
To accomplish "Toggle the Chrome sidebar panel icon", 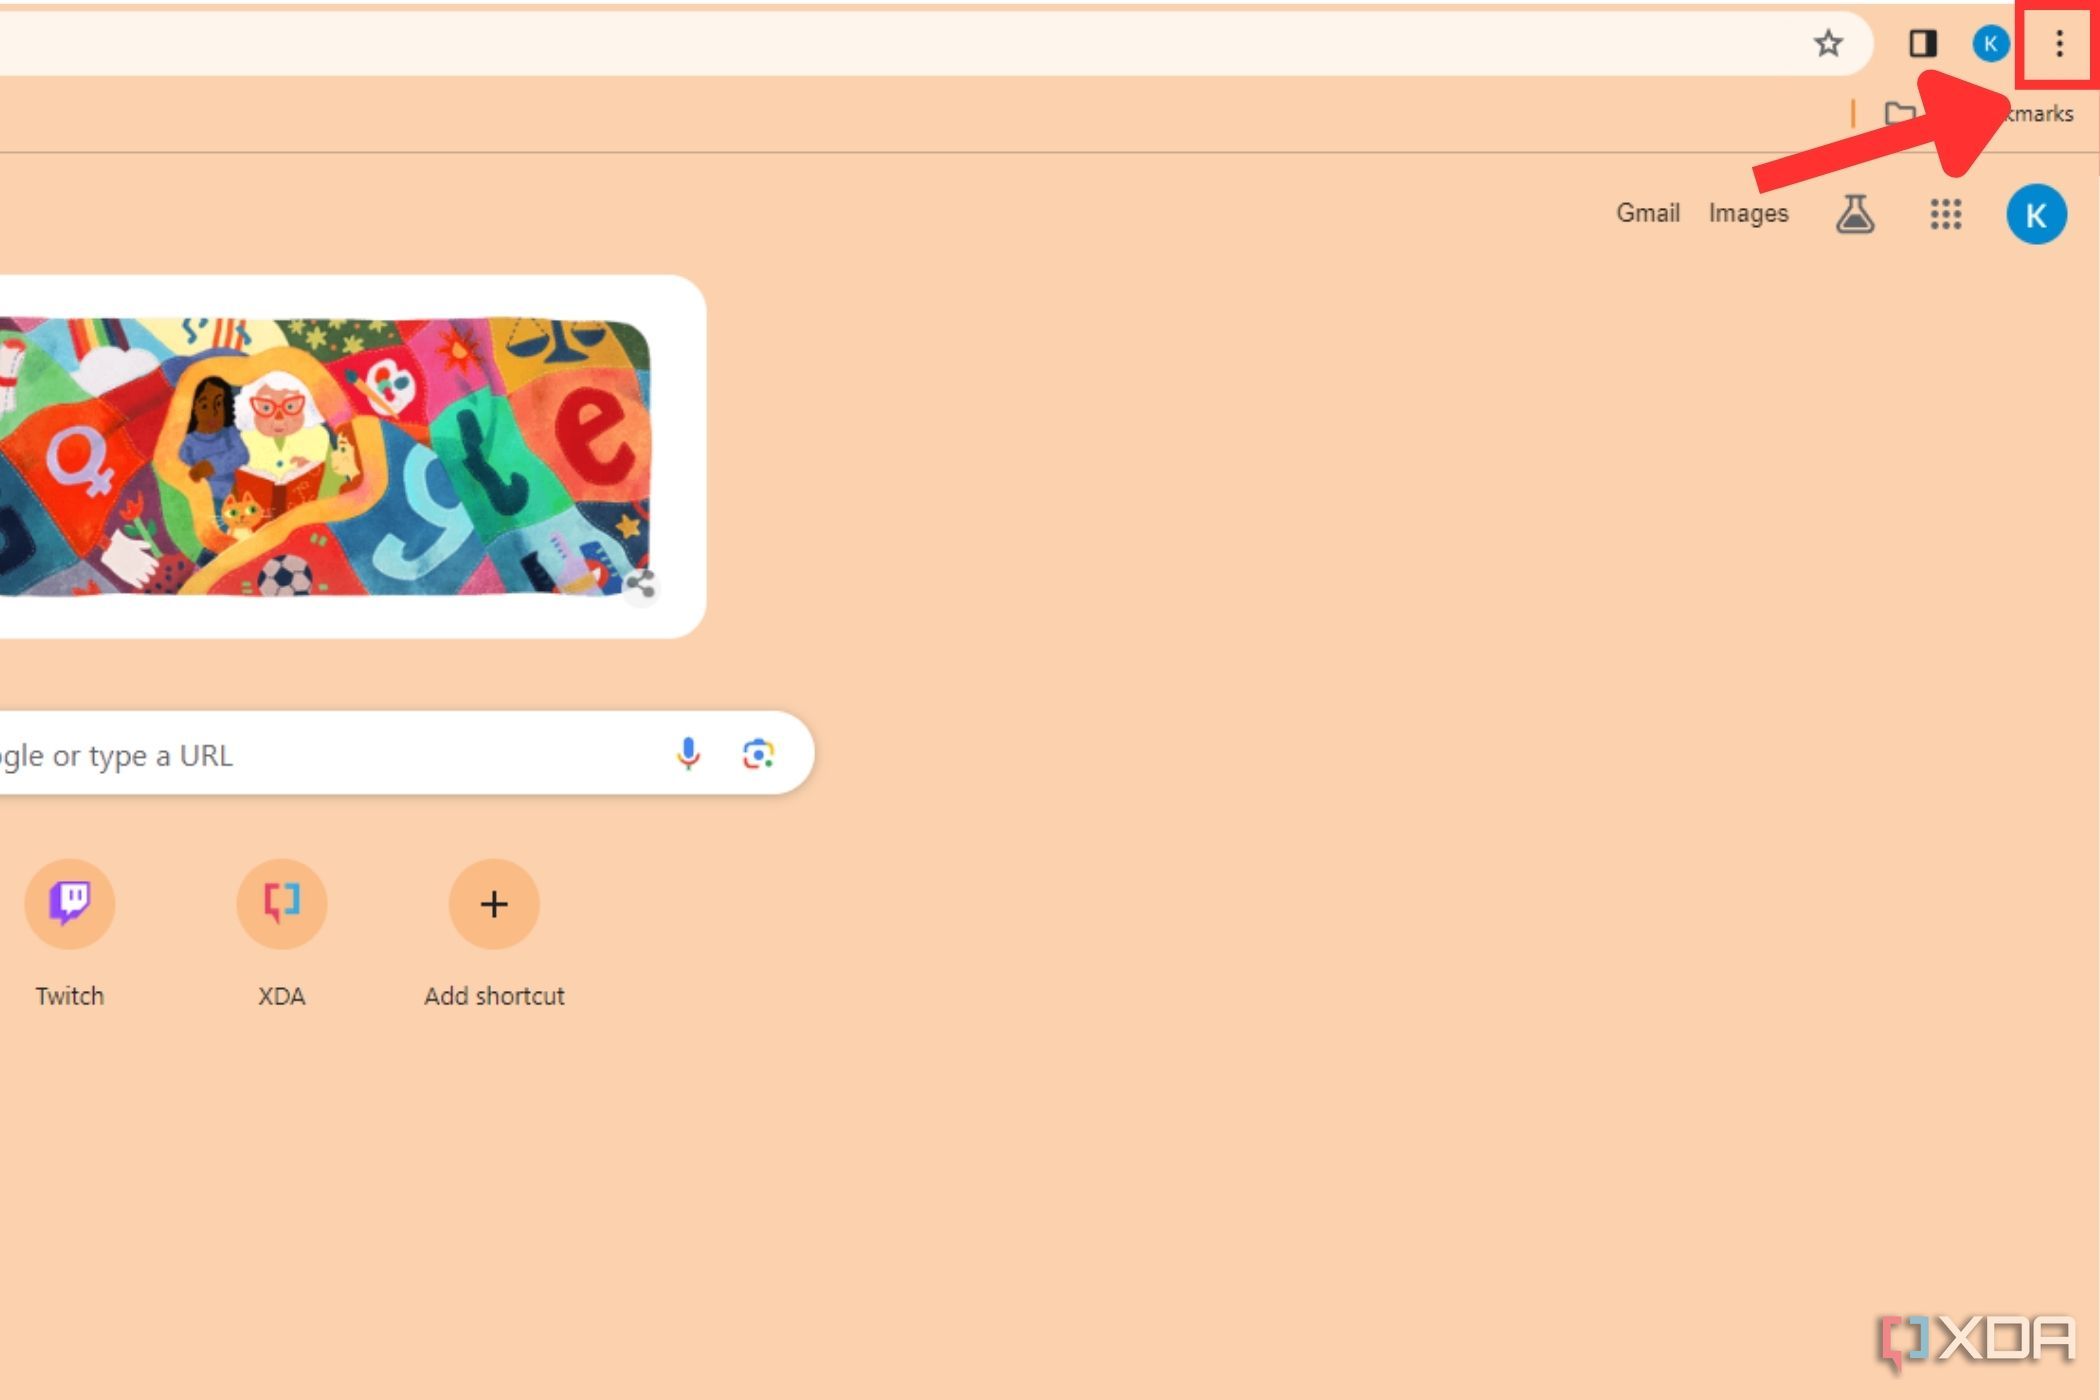I will coord(1923,42).
